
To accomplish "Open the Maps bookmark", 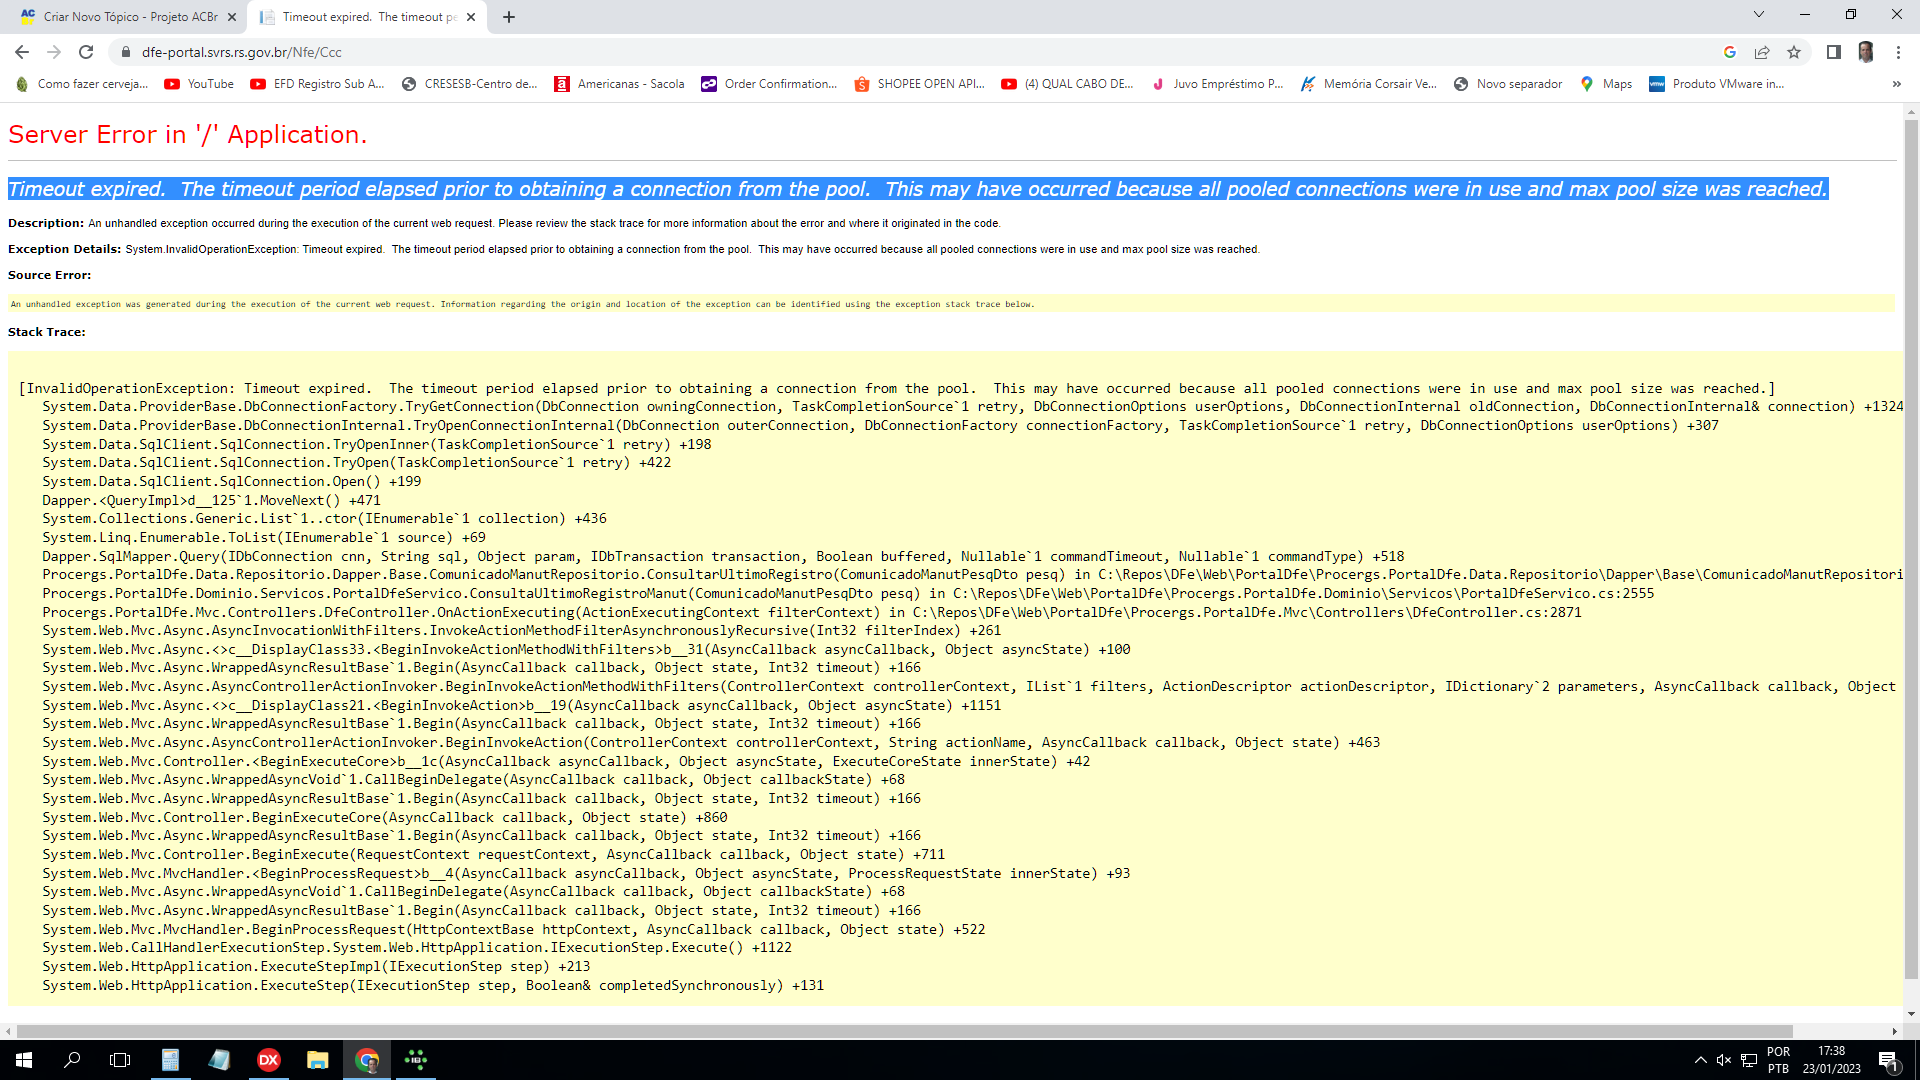I will pyautogui.click(x=1606, y=84).
